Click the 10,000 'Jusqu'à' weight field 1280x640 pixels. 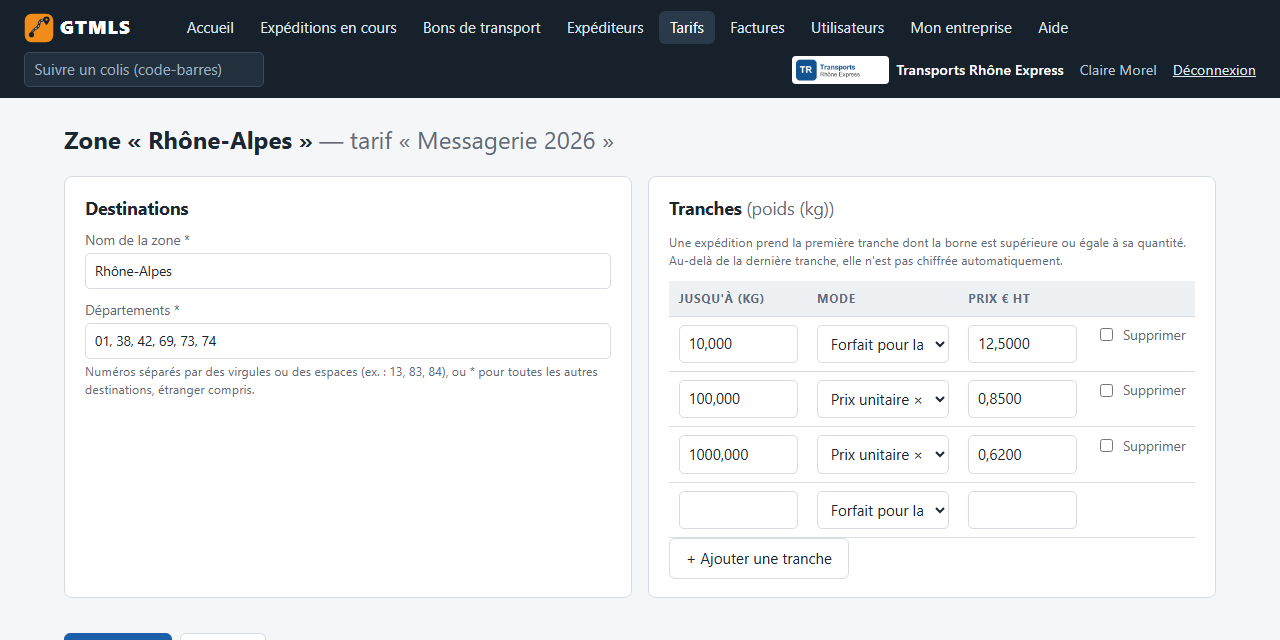click(738, 344)
